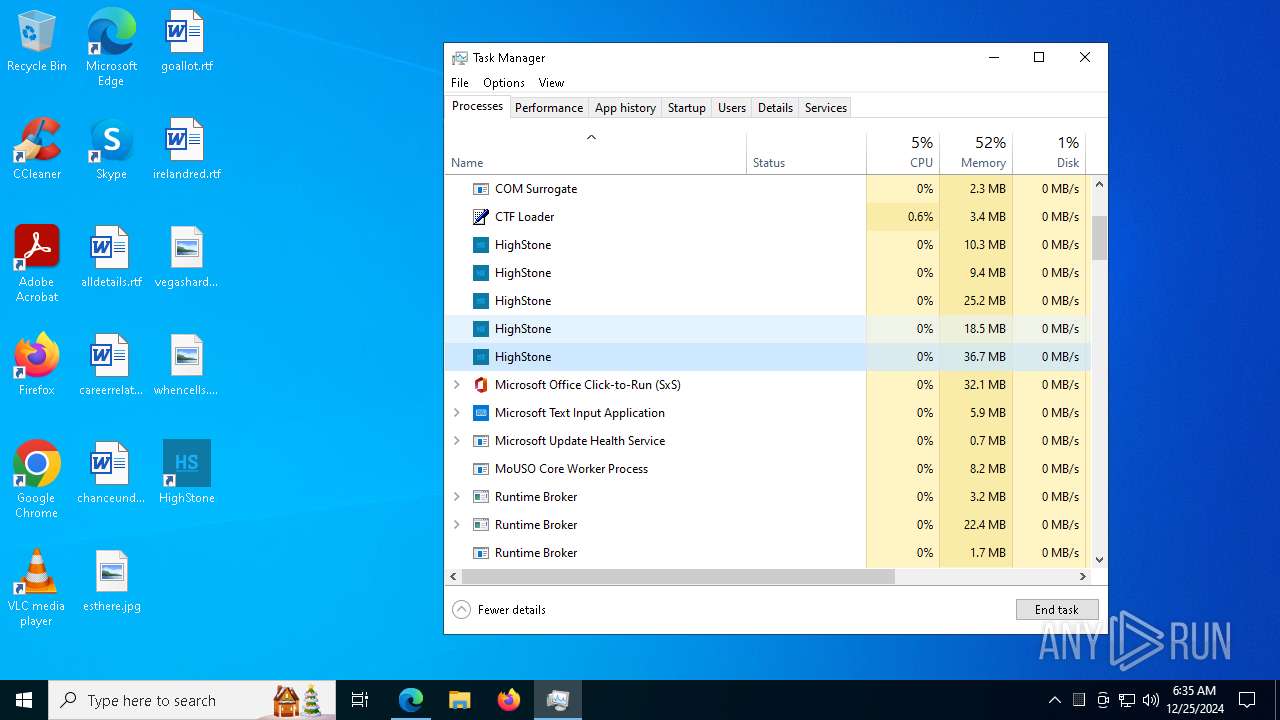
Task: Click the vertical scrollbar thumb in process list
Action: 1099,238
